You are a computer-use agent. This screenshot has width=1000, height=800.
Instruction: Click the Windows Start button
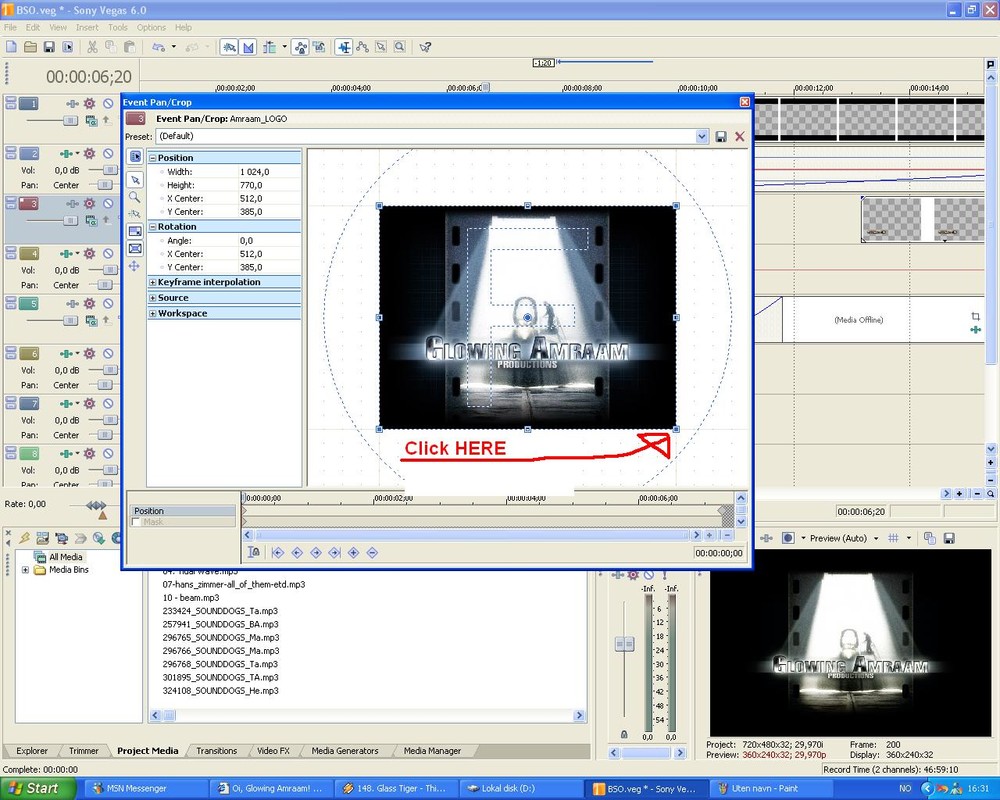click(37, 789)
